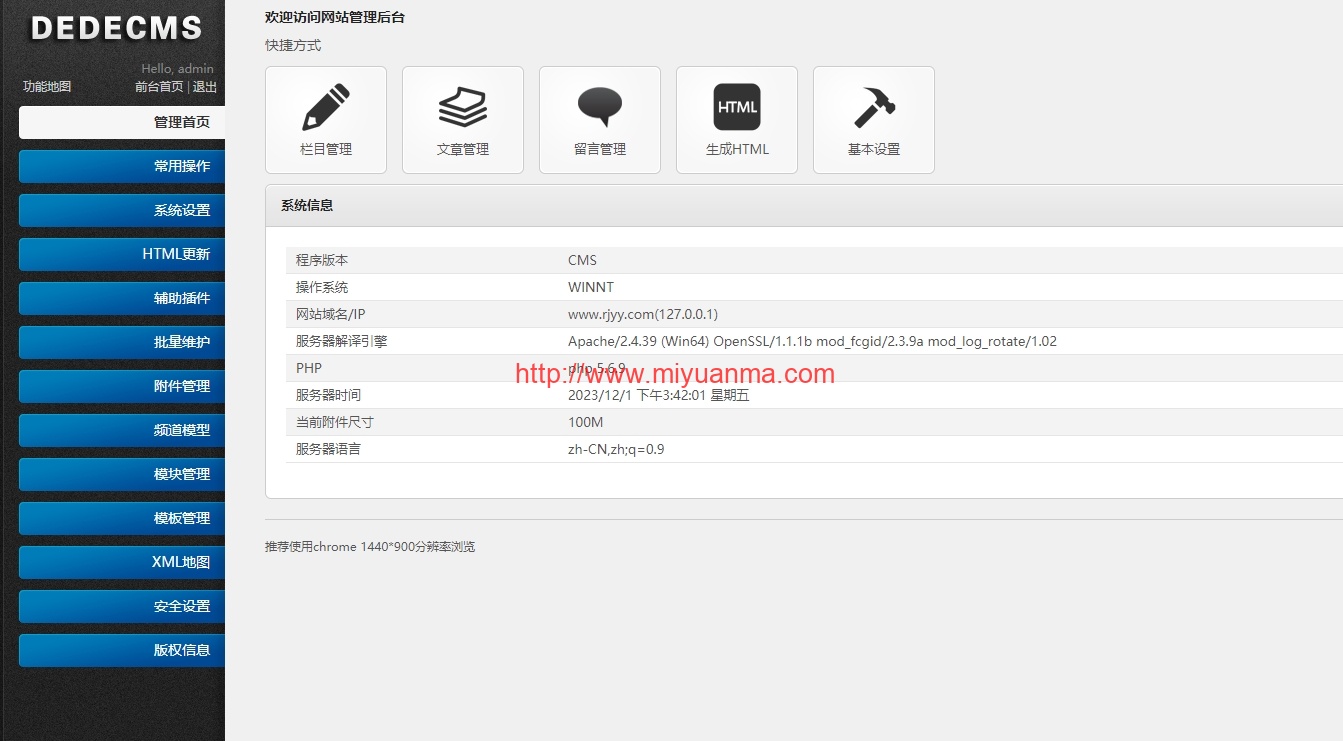Click the 程序版本 row label
Viewport: 1343px width, 741px height.
coord(322,260)
